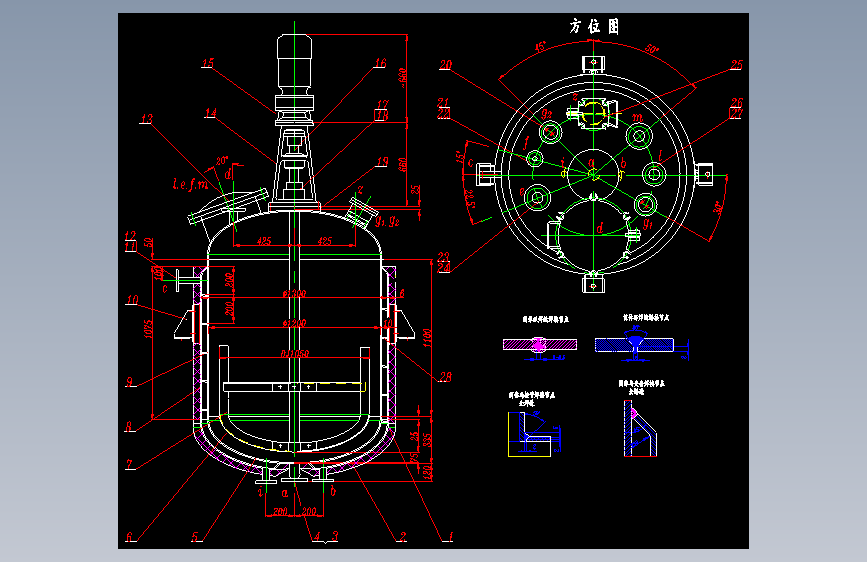
Task: Click part number 13 leader label
Action: (x=146, y=119)
